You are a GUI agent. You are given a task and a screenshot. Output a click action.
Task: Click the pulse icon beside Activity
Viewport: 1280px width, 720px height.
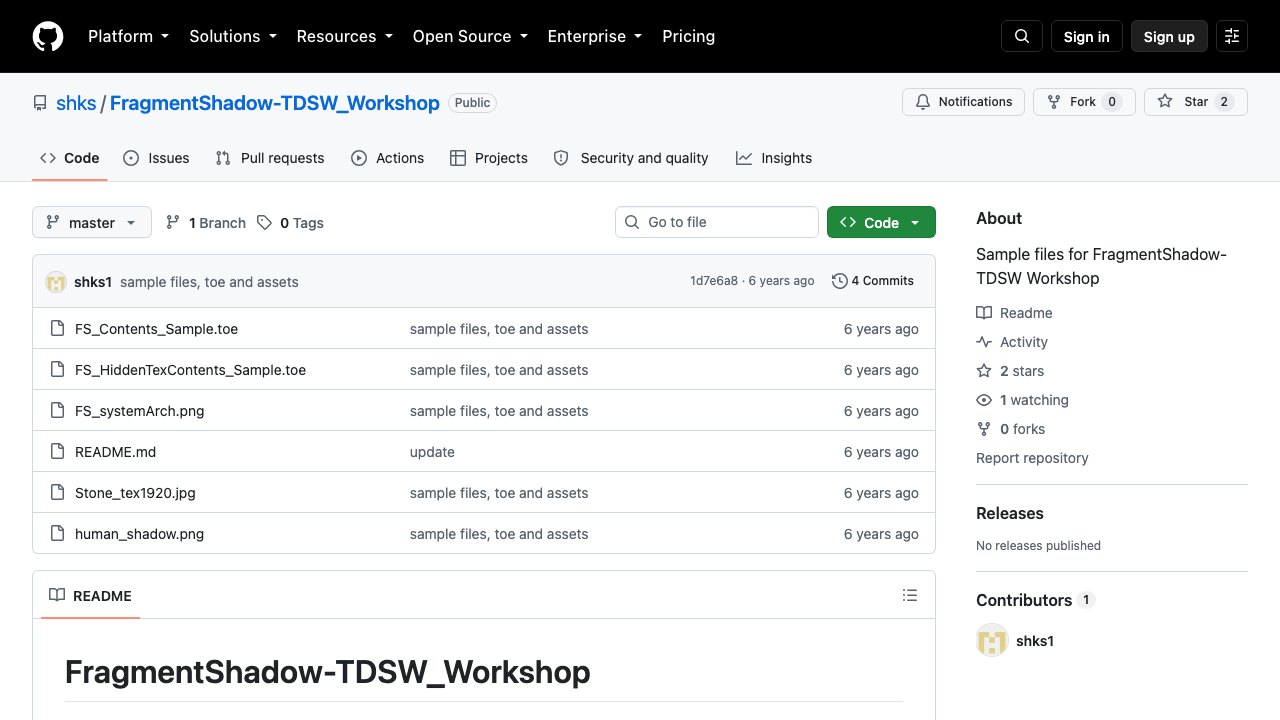984,342
